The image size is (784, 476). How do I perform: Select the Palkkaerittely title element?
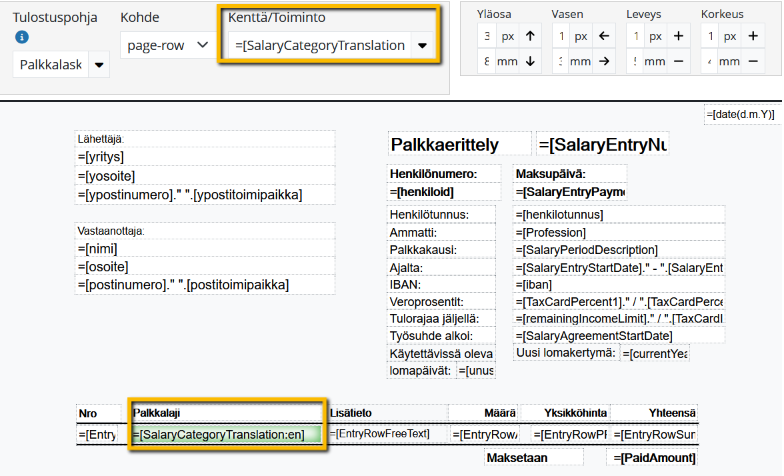[458, 145]
